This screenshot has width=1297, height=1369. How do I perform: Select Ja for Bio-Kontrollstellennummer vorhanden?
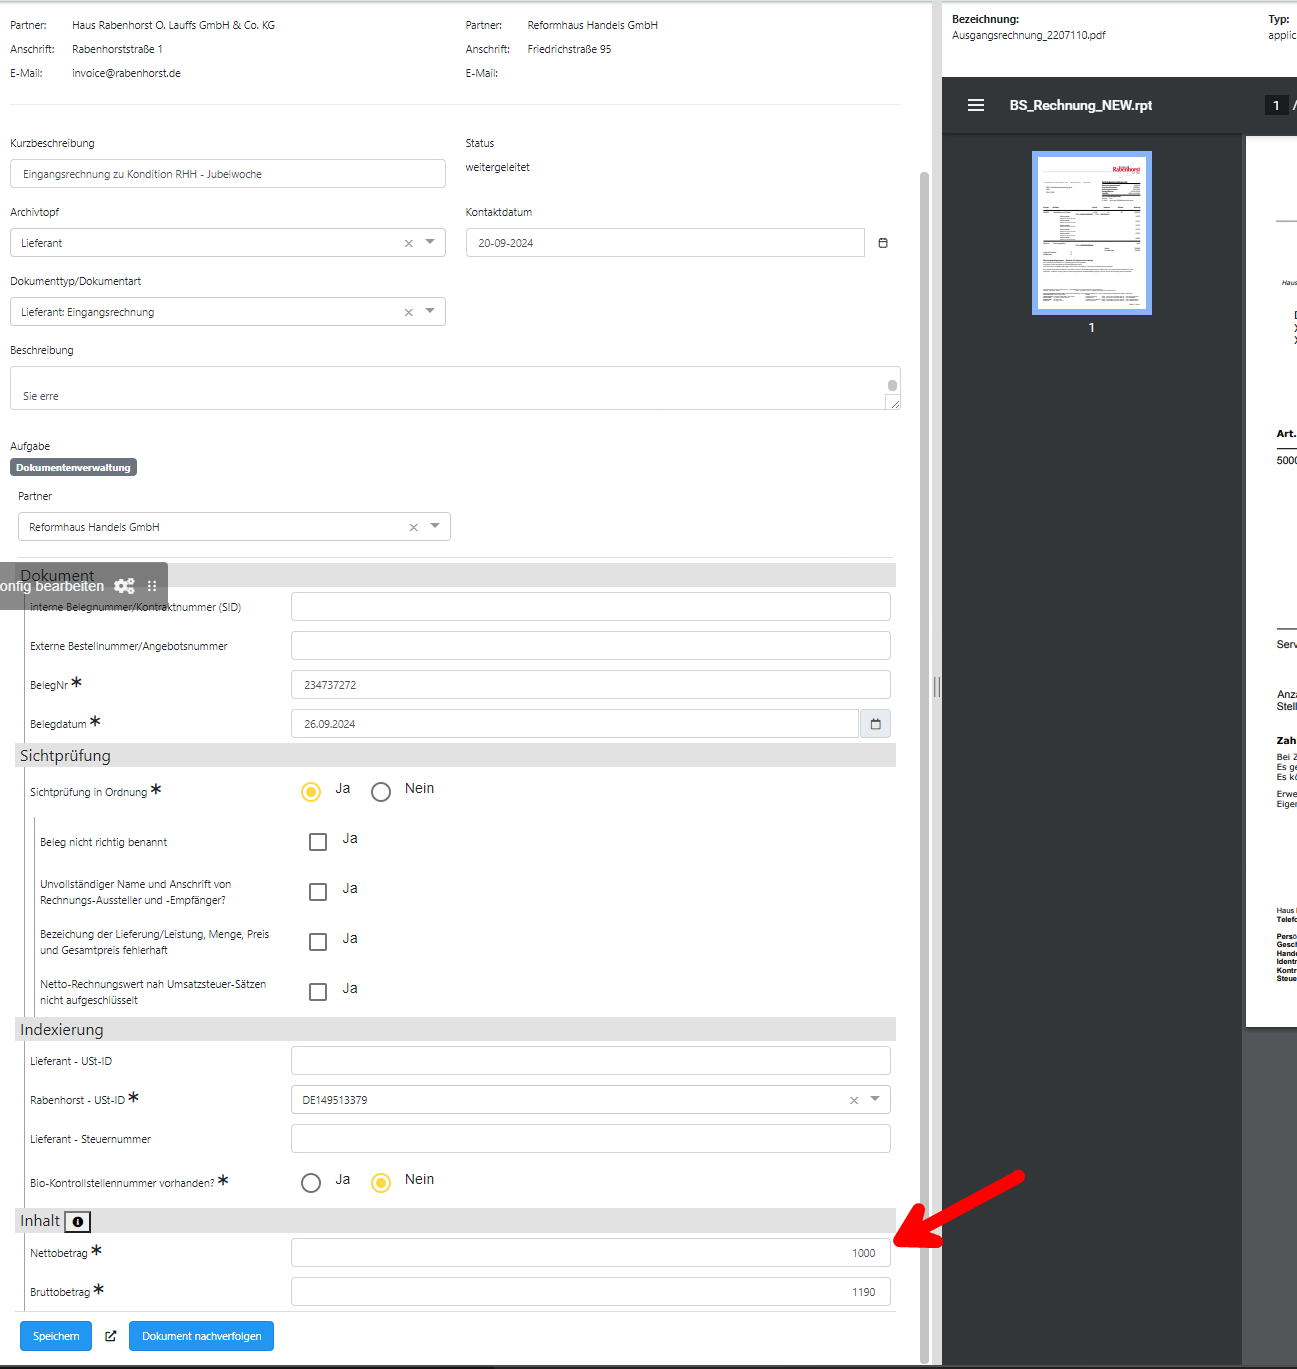[311, 1183]
